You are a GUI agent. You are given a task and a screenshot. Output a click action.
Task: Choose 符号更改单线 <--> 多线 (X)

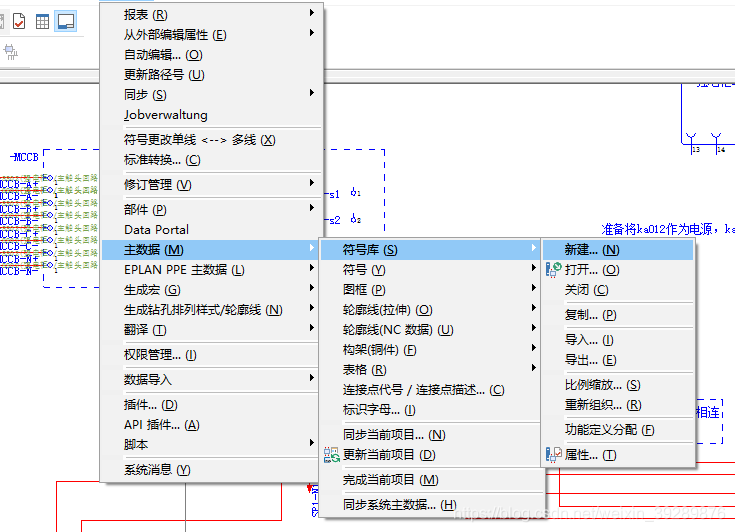click(211, 140)
